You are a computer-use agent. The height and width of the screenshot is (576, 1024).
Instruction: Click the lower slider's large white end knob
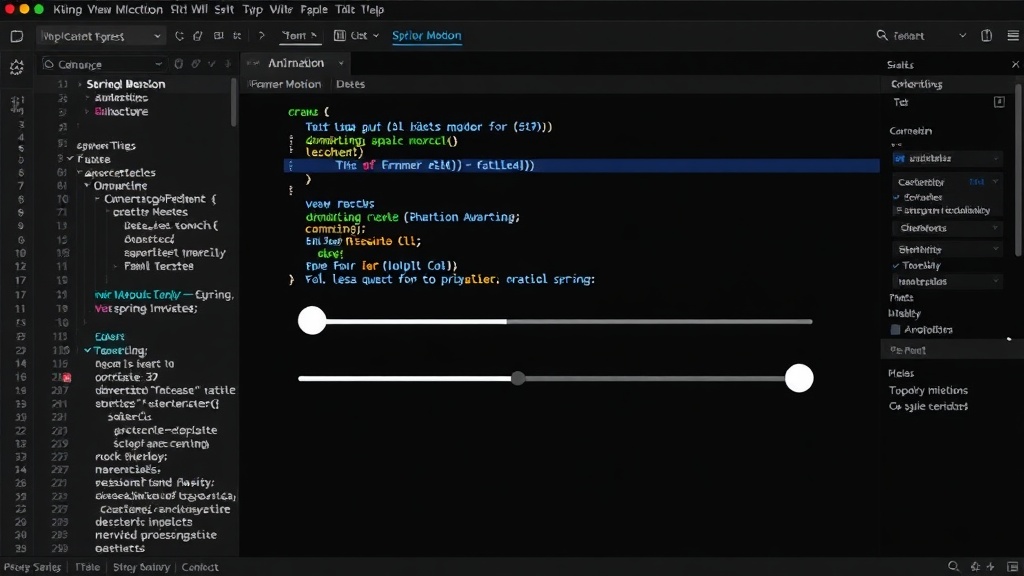(799, 378)
